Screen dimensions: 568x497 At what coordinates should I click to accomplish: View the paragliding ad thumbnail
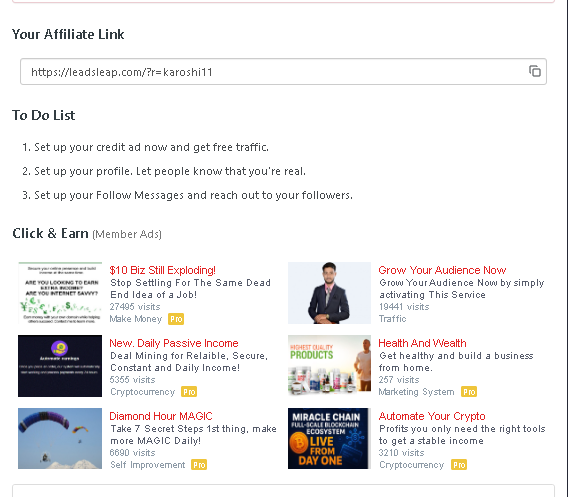pos(60,439)
